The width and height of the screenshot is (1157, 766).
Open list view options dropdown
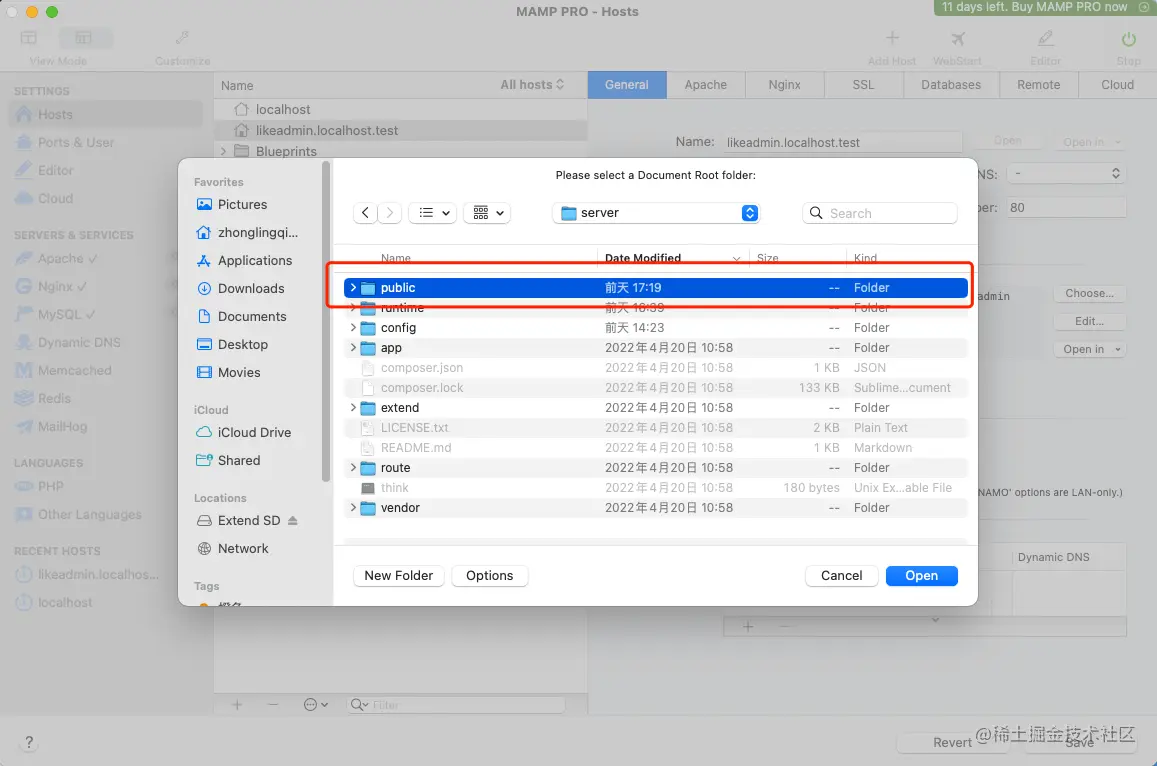point(433,213)
